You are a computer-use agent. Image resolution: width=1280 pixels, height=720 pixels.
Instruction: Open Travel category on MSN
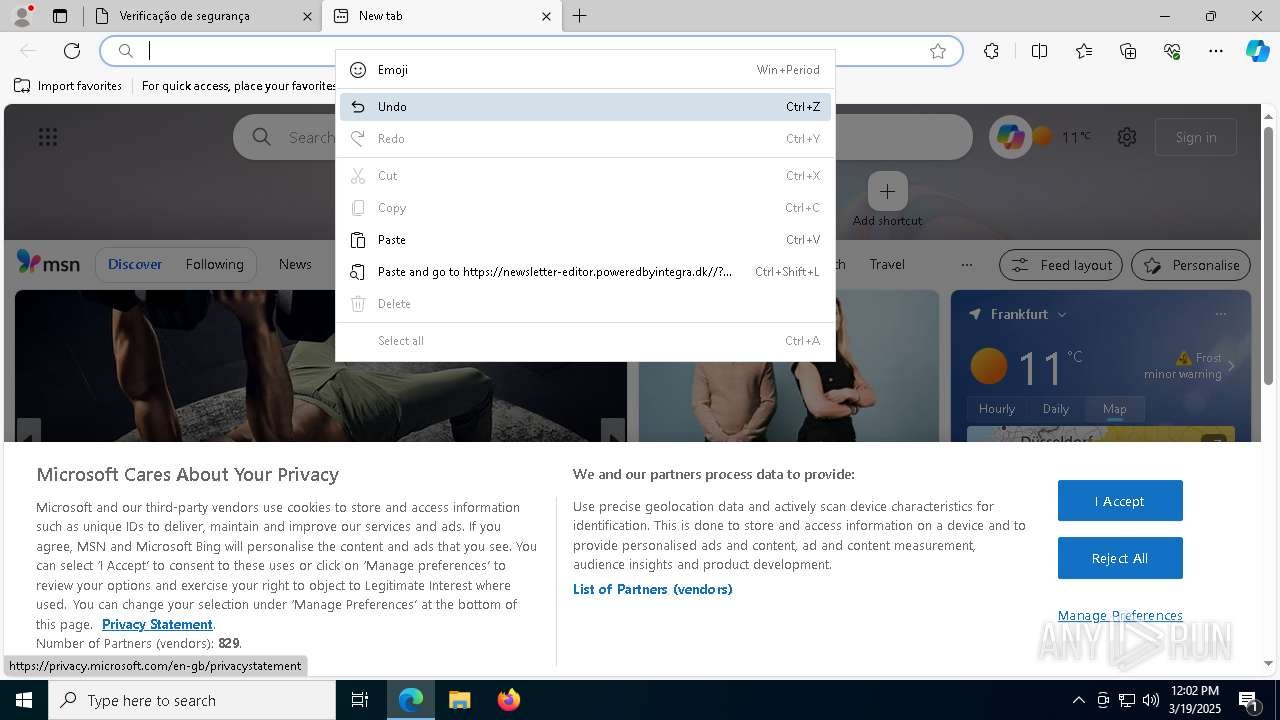pos(887,264)
